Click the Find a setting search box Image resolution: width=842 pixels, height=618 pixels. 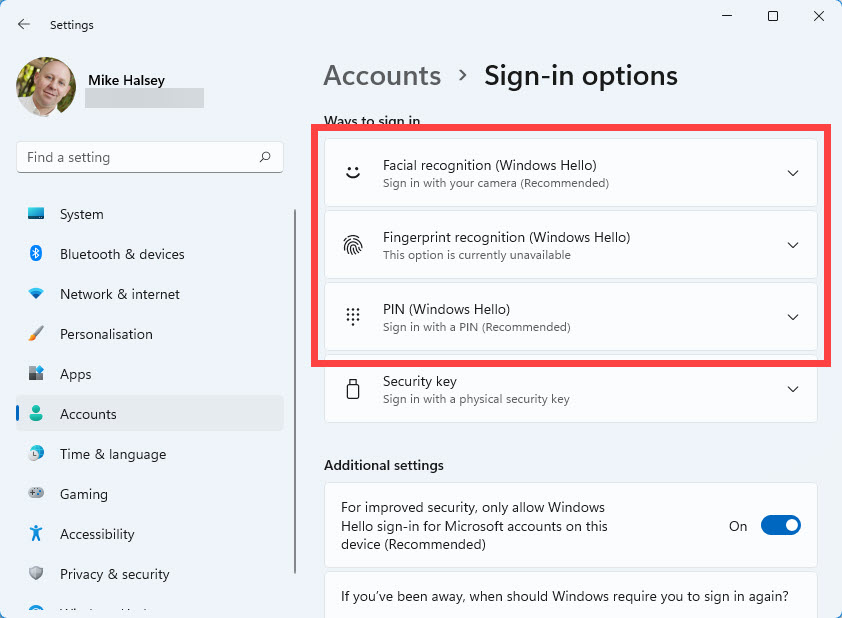point(140,157)
